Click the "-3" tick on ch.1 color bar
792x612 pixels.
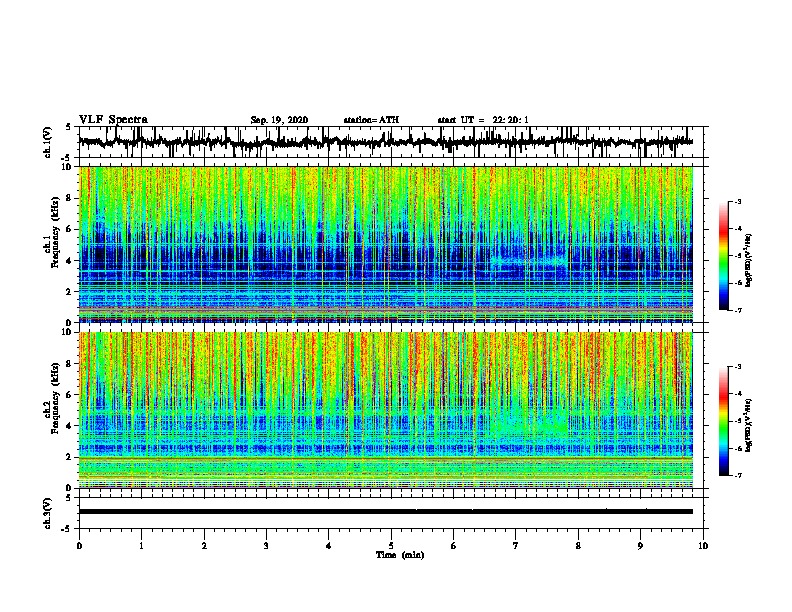737,201
